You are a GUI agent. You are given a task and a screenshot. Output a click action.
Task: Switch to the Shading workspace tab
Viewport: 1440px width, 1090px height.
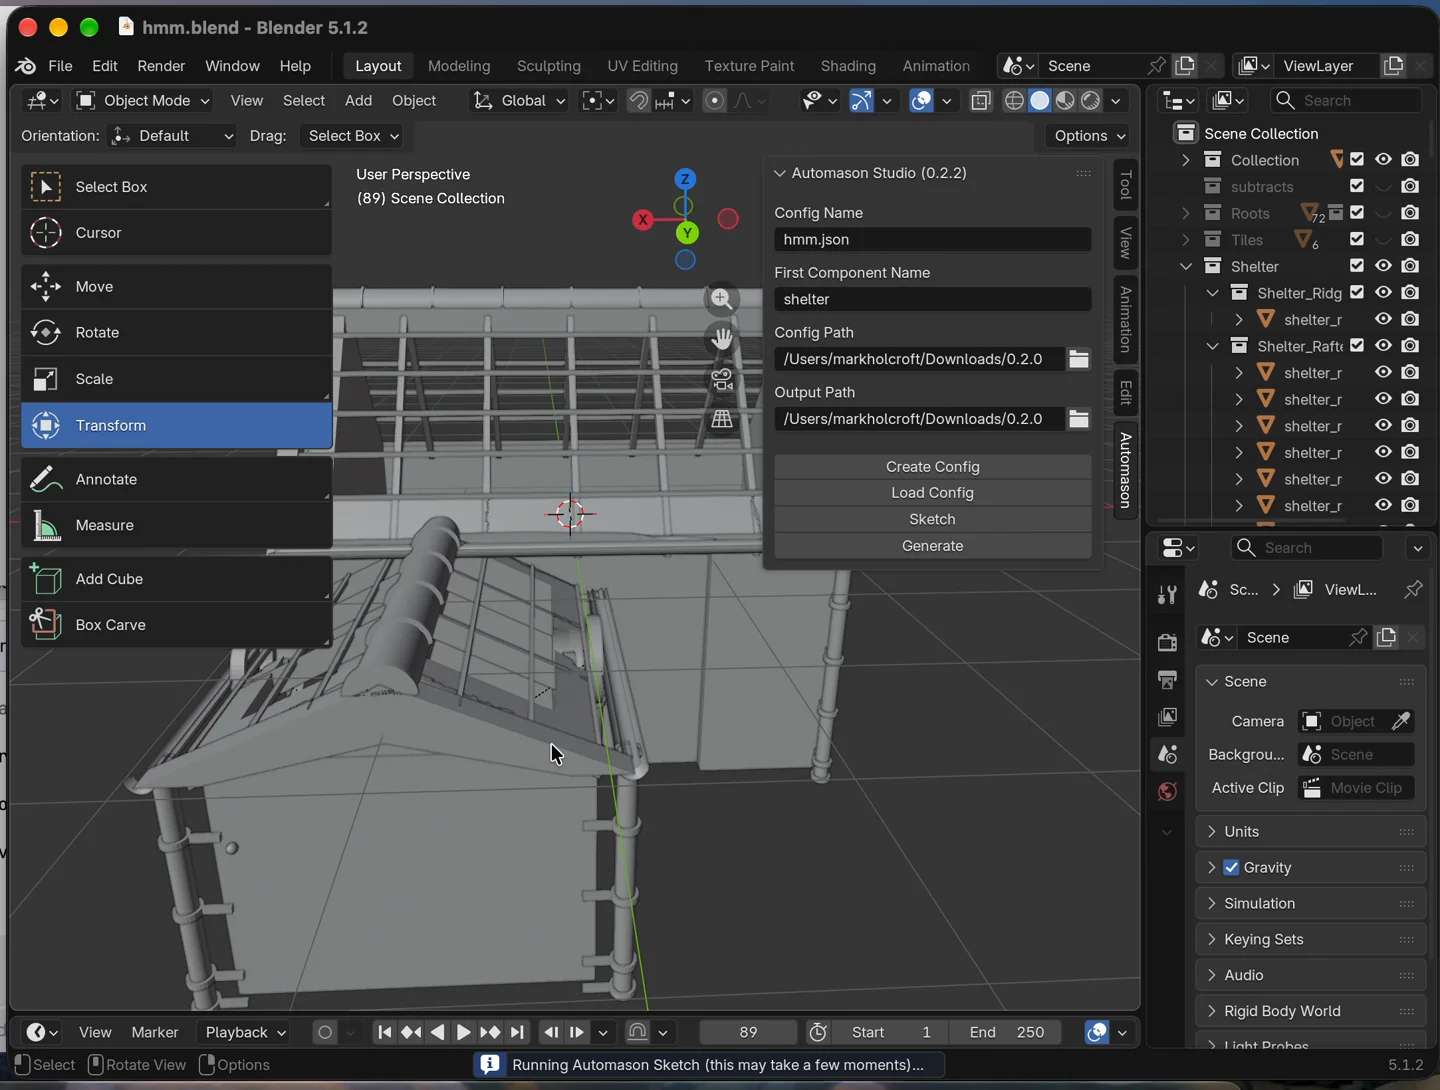point(848,66)
